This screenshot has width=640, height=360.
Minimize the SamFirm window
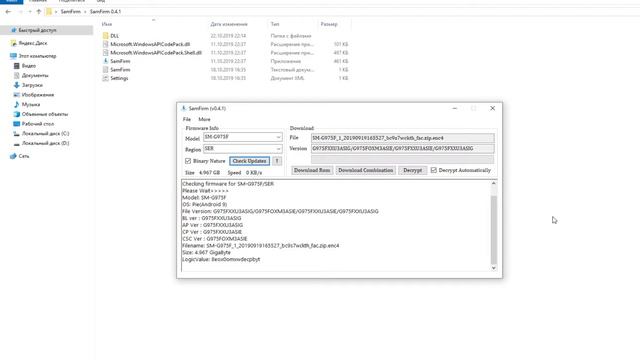pos(455,109)
